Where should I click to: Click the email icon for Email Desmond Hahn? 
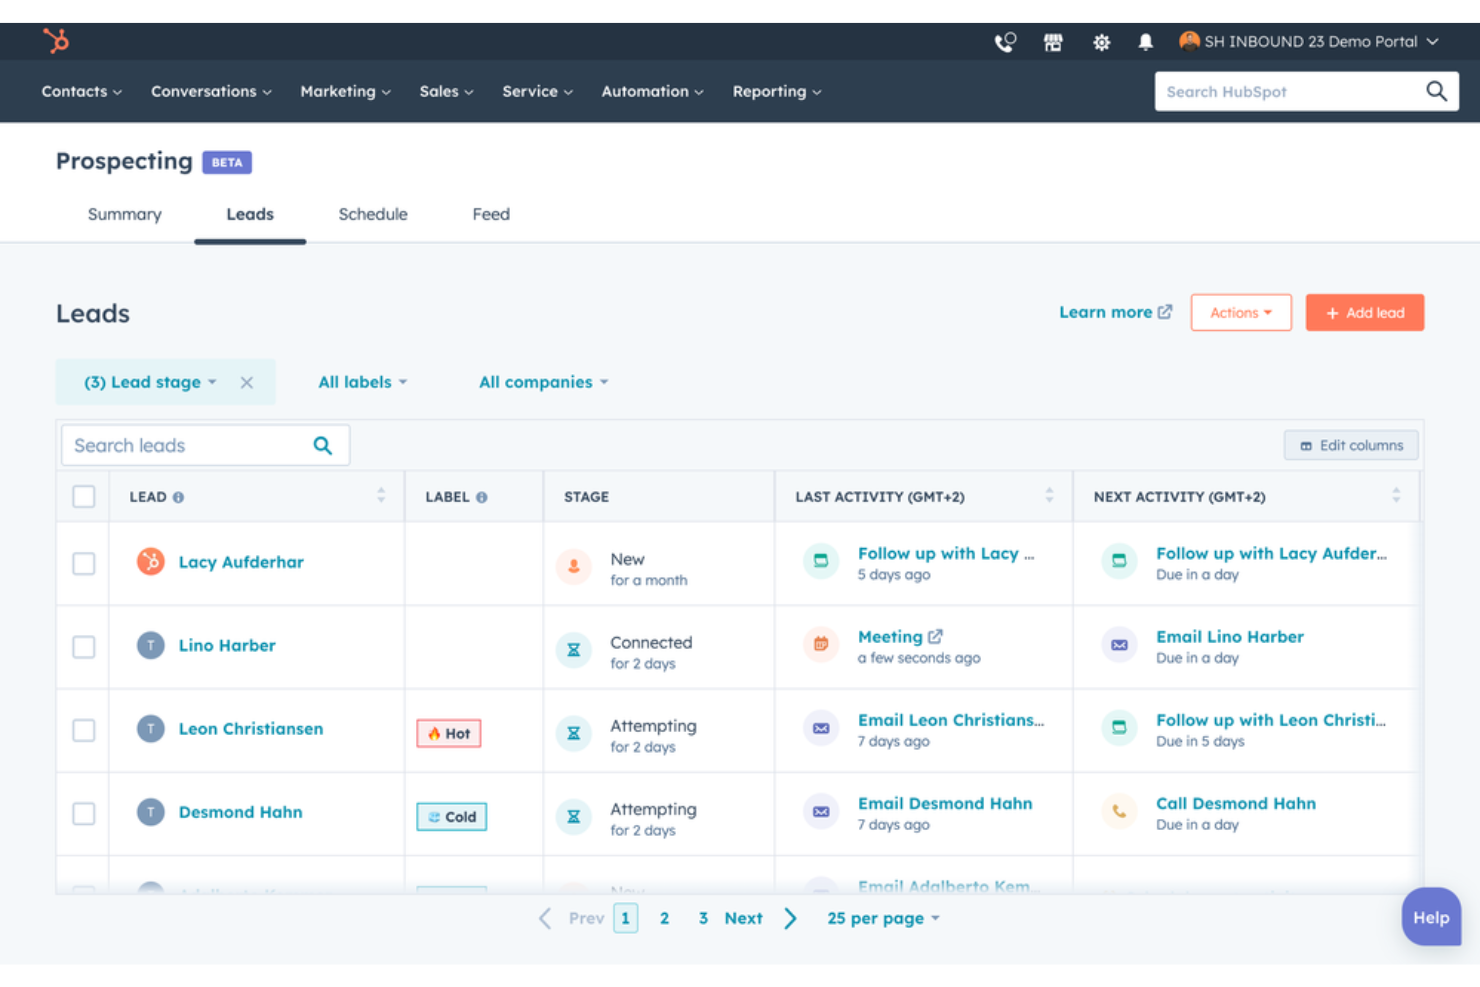820,811
